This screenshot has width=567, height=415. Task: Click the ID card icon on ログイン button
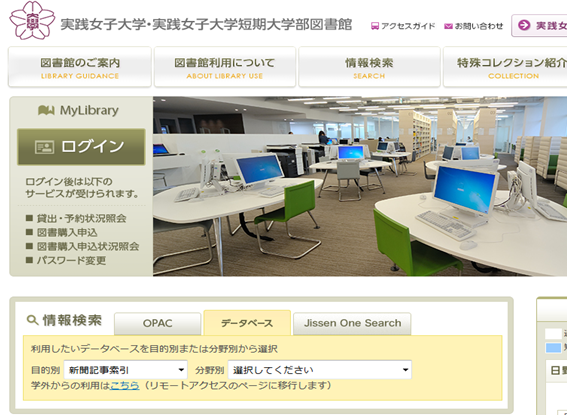pyautogui.click(x=44, y=147)
